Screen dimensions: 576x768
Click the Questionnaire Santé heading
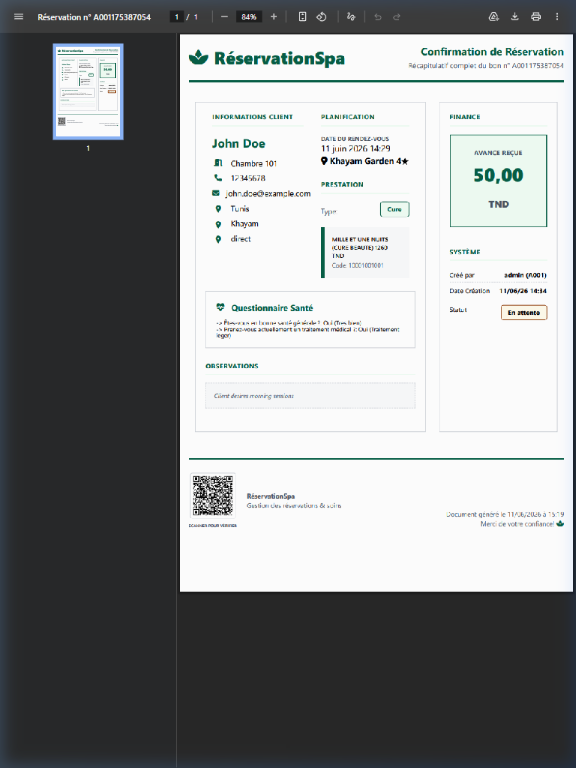pyautogui.click(x=272, y=308)
